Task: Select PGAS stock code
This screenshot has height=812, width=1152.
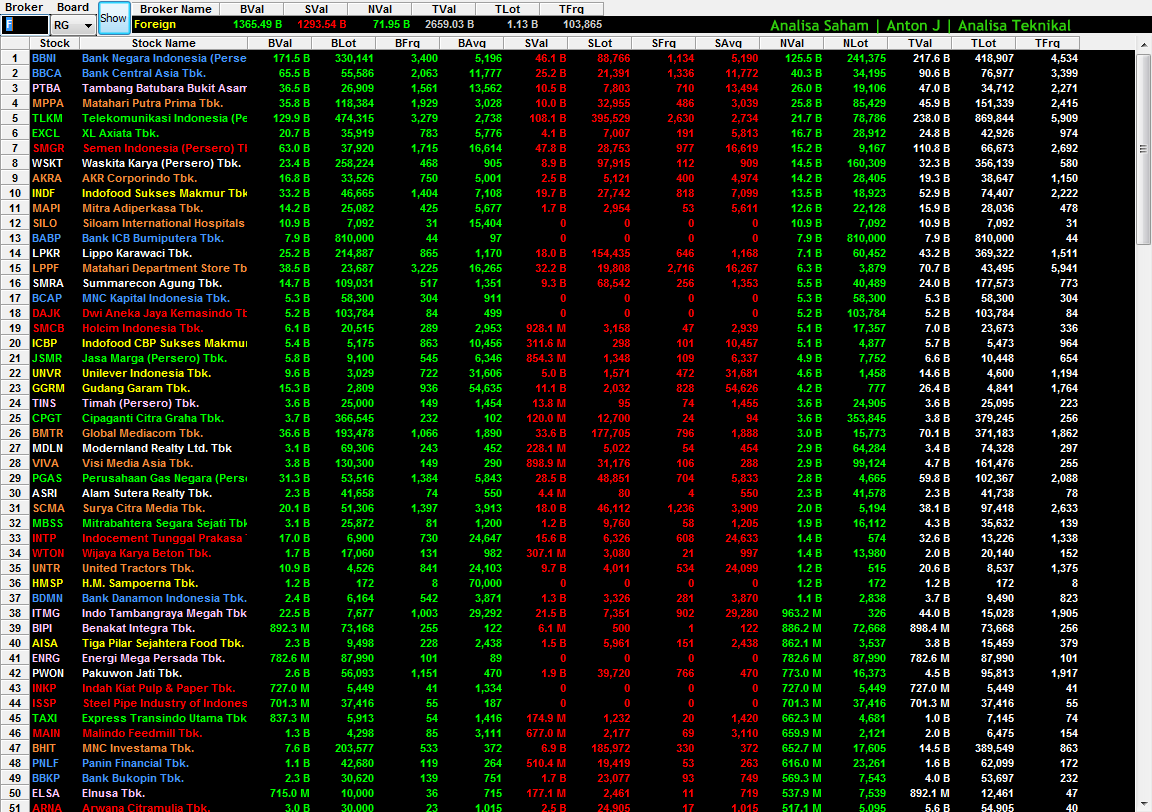Action: coord(47,478)
